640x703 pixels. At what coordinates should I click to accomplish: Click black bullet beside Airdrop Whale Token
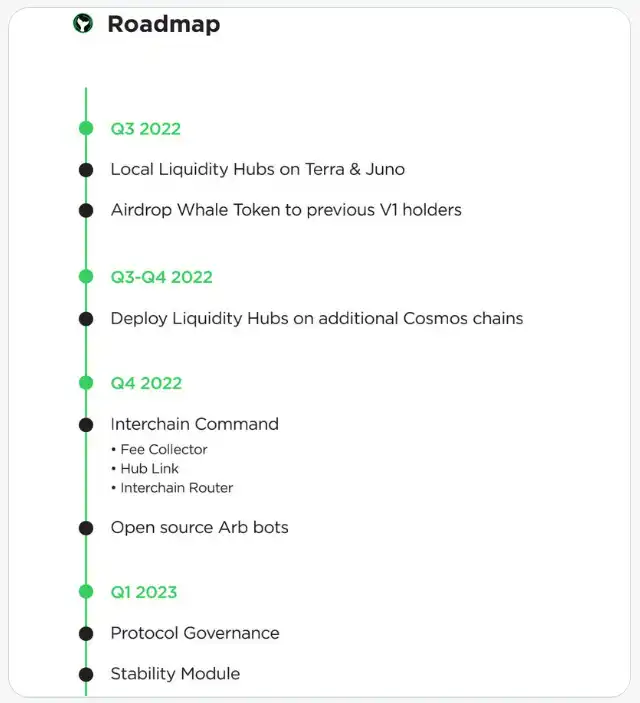click(86, 210)
